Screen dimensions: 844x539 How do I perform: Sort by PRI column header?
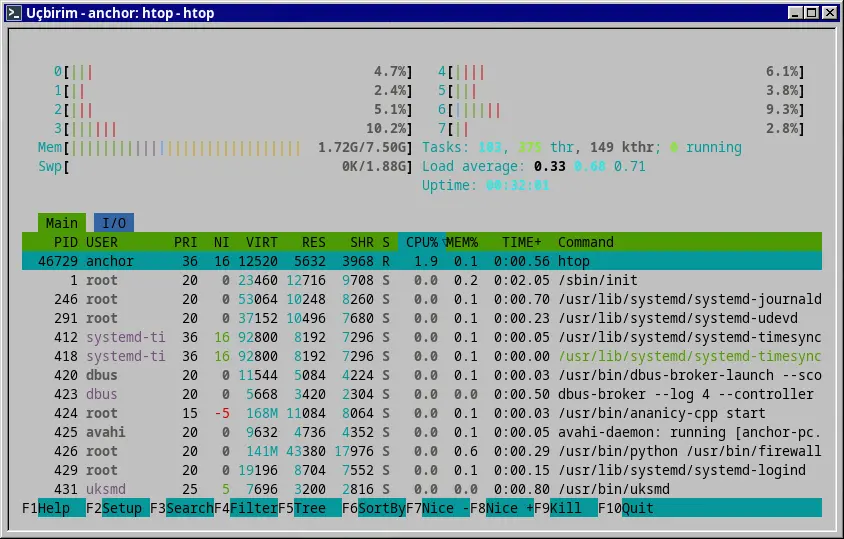click(186, 242)
